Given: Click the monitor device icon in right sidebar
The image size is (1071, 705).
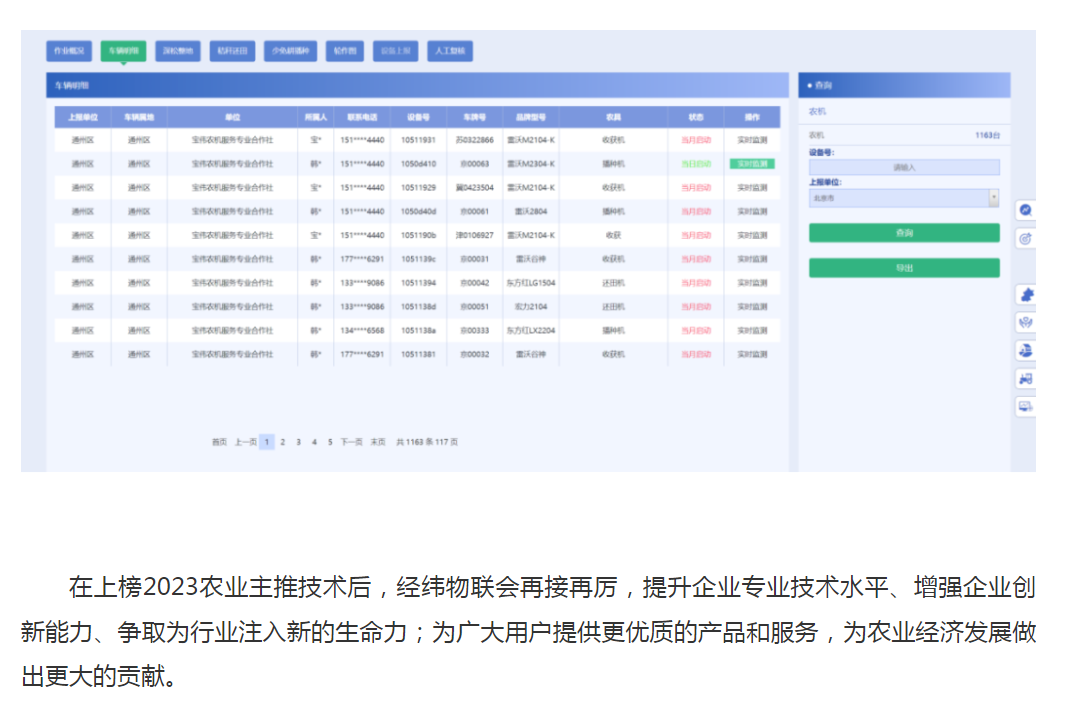Looking at the screenshot, I should (x=1025, y=406).
